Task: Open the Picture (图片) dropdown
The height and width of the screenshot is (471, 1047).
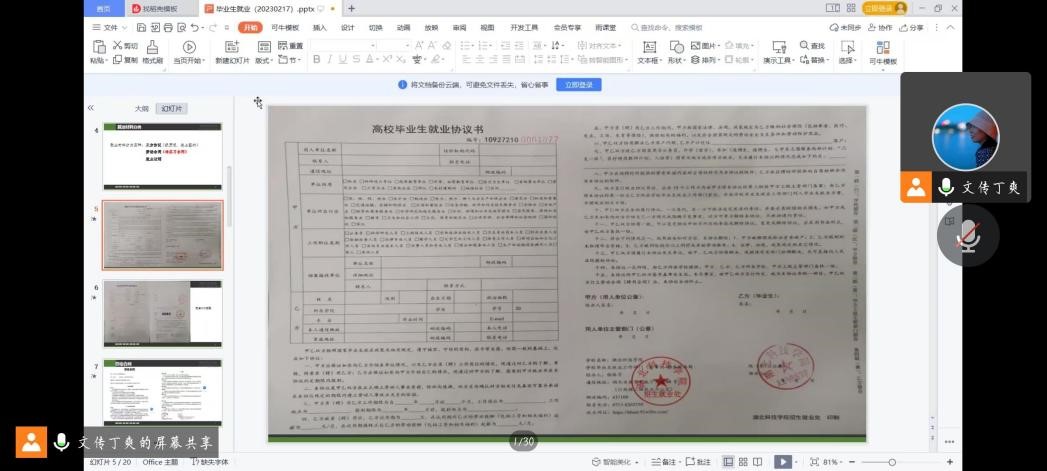Action: pyautogui.click(x=706, y=46)
